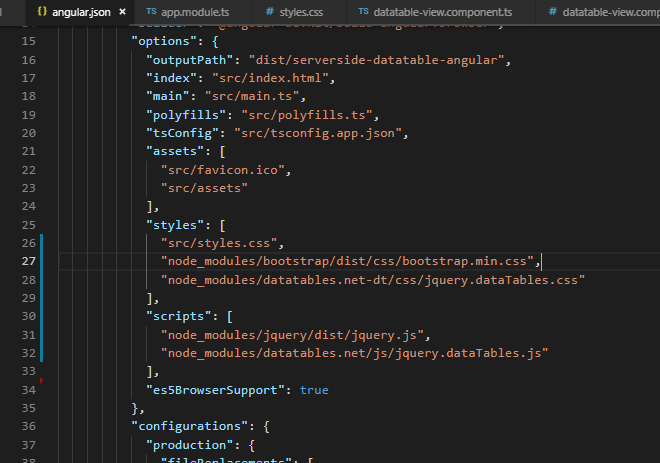Activate the angular.json tab label
Viewport: 660px width, 463px height.
point(81,11)
